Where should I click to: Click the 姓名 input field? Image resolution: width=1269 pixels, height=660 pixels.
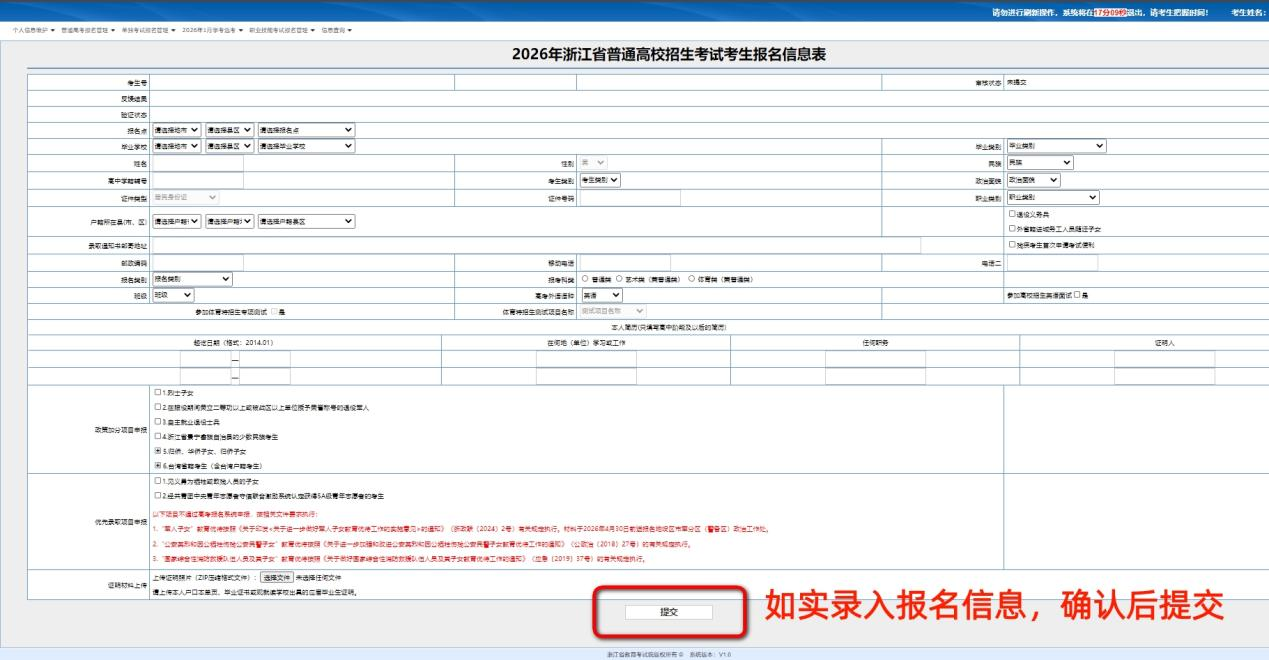click(197, 163)
